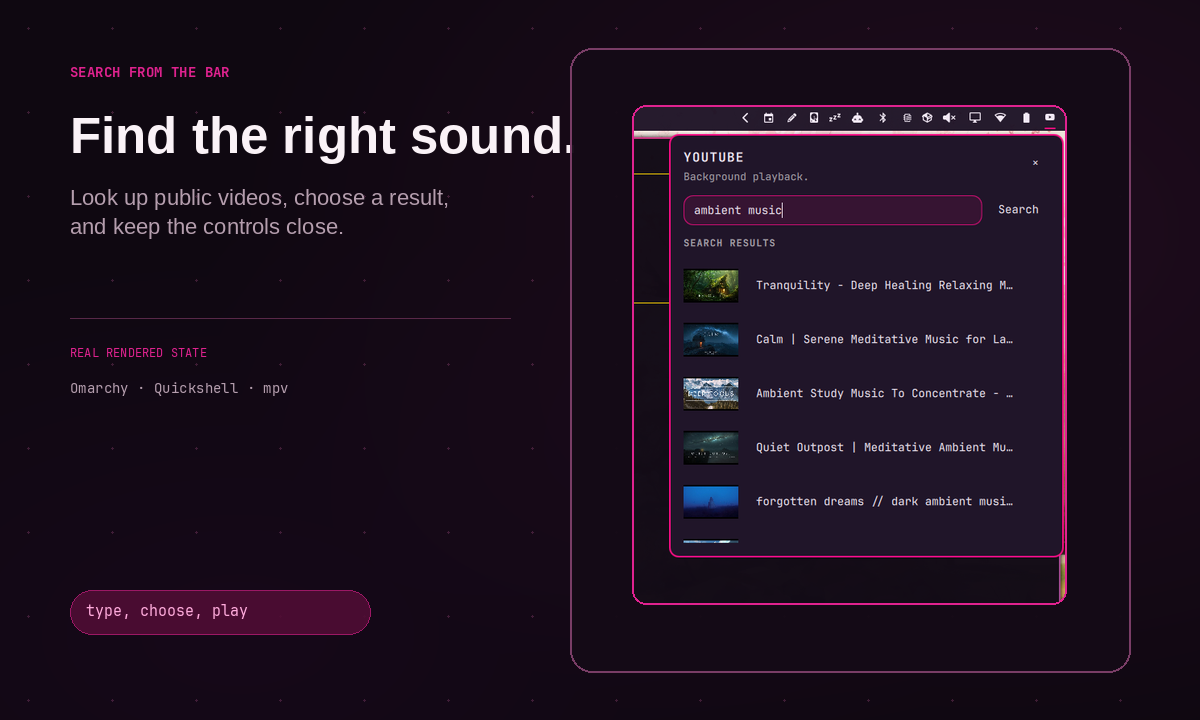Click the 'YOUTUBE' panel title
Image resolution: width=1200 pixels, height=720 pixels.
[x=714, y=158]
